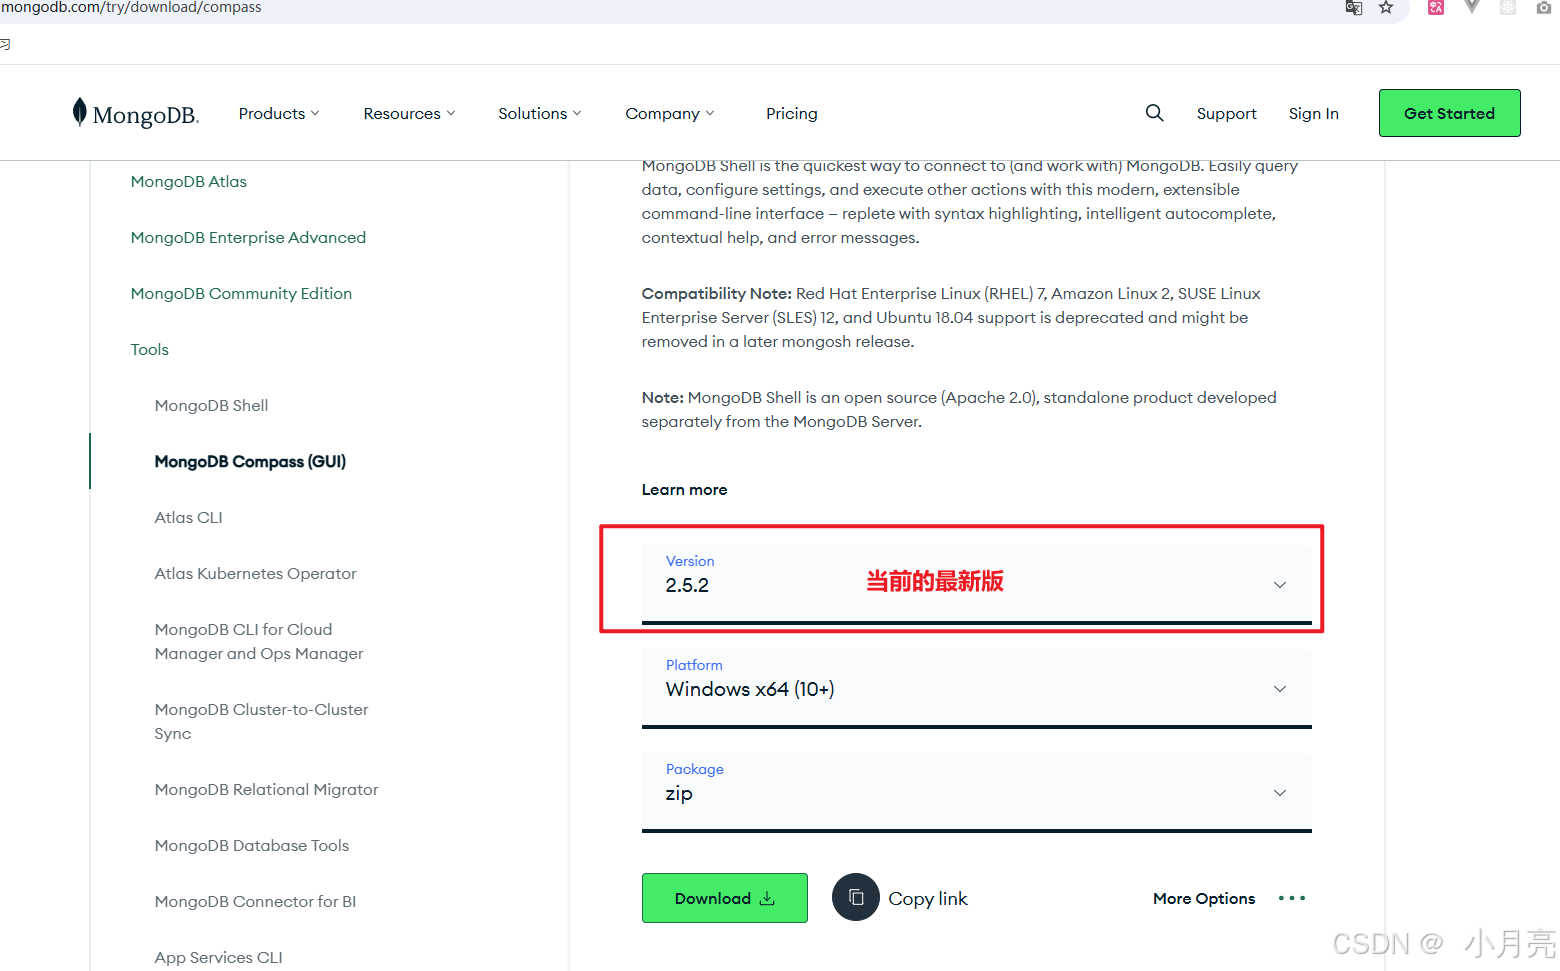Click Sign In
Screen dimensions: 1560x971
coord(1314,113)
